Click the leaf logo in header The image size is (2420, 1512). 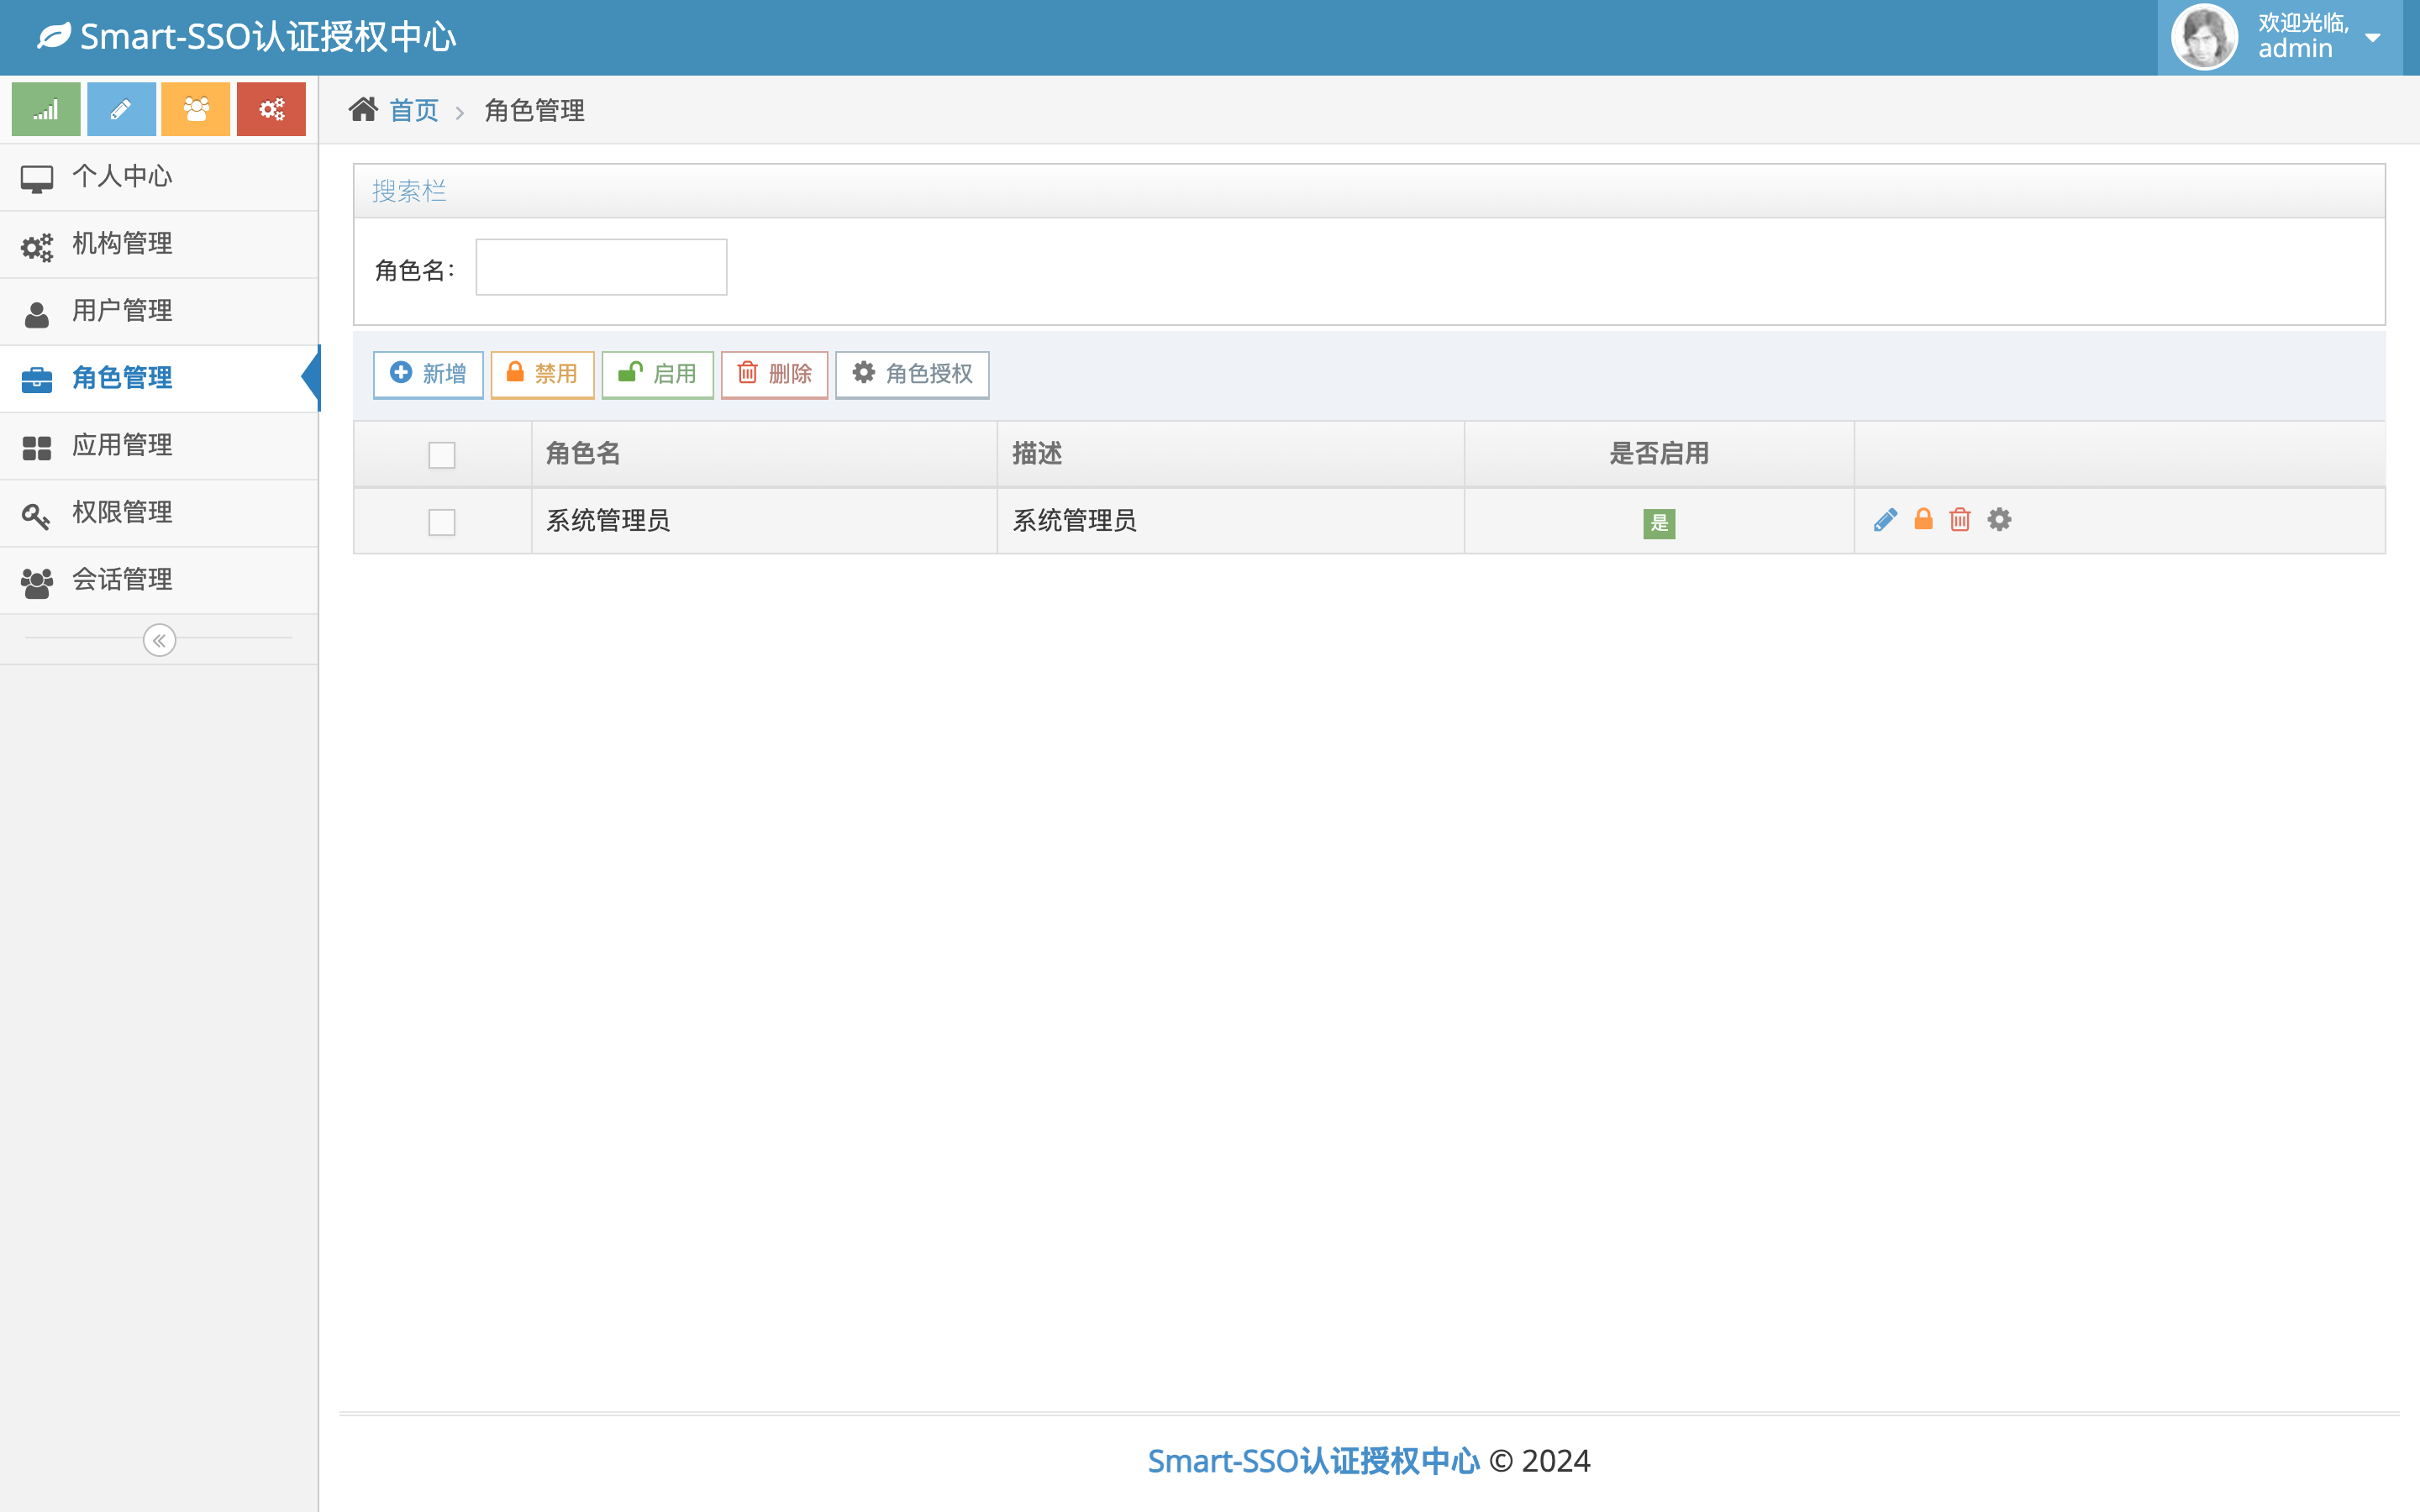pos(54,37)
